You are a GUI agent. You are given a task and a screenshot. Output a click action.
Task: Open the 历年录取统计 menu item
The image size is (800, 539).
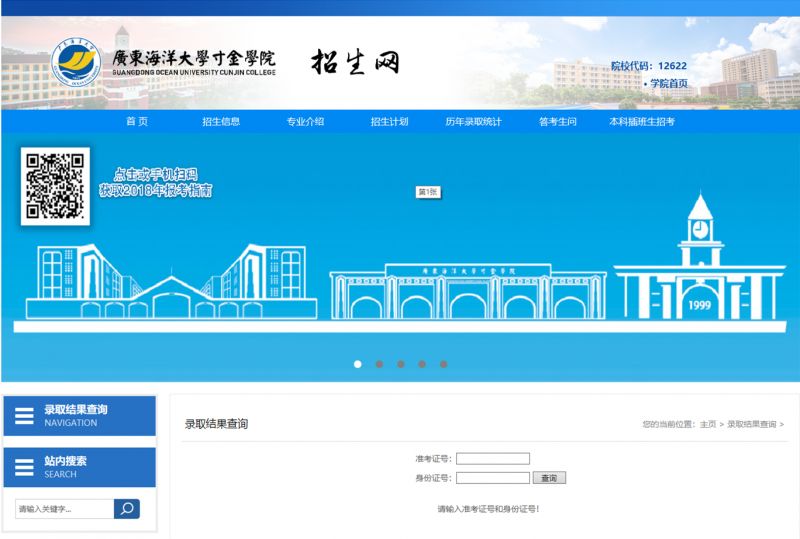pos(473,121)
